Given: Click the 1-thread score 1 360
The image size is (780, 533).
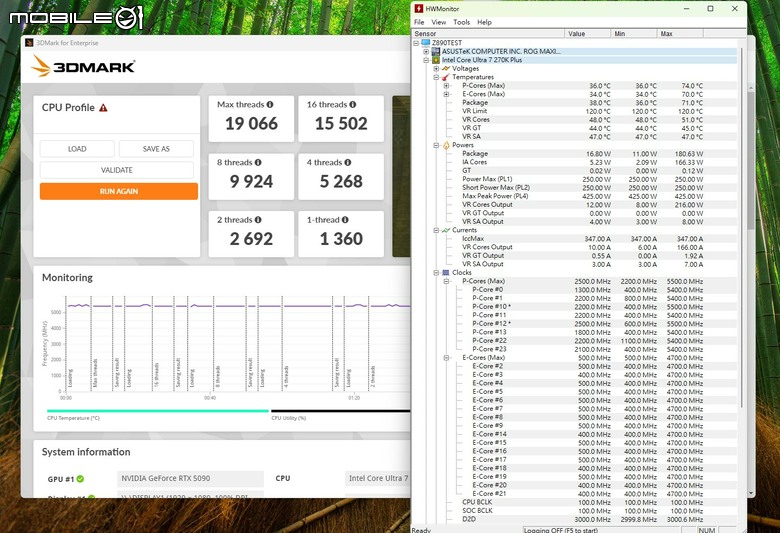Looking at the screenshot, I should tap(341, 239).
